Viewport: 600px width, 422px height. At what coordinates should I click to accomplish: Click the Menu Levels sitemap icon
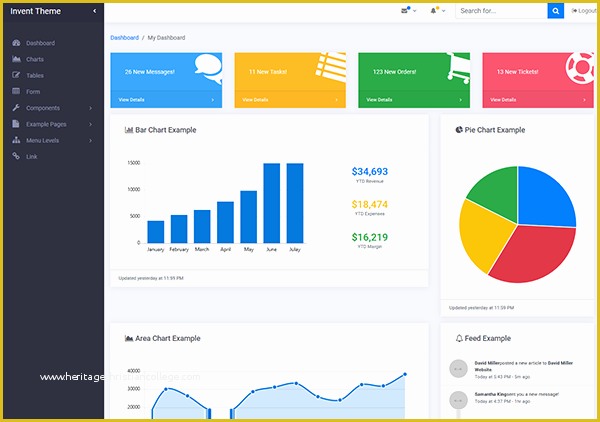(16, 140)
